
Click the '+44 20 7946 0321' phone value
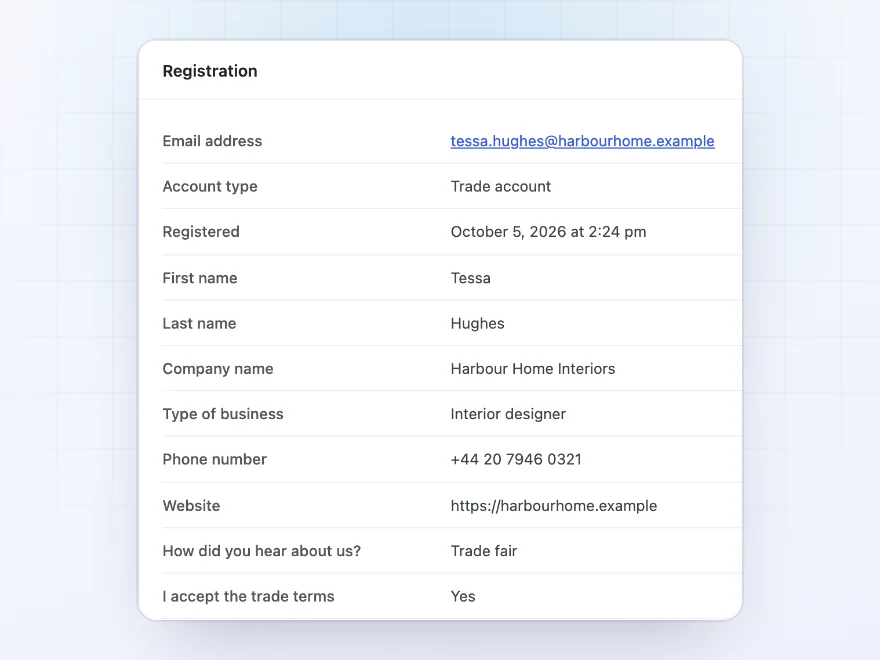tap(516, 459)
